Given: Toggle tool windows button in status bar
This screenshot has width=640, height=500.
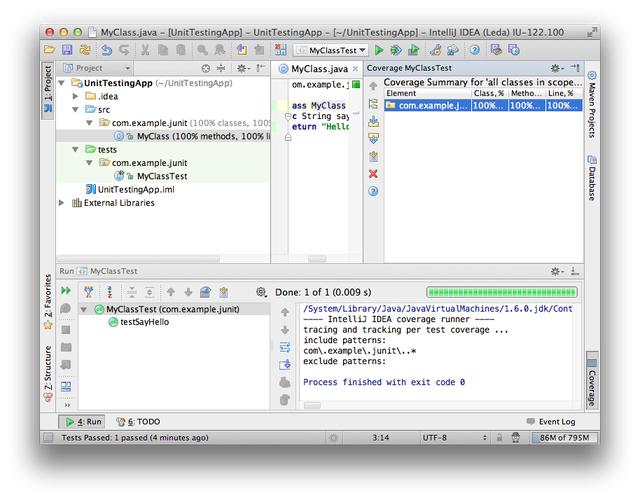Looking at the screenshot, I should click(48, 438).
